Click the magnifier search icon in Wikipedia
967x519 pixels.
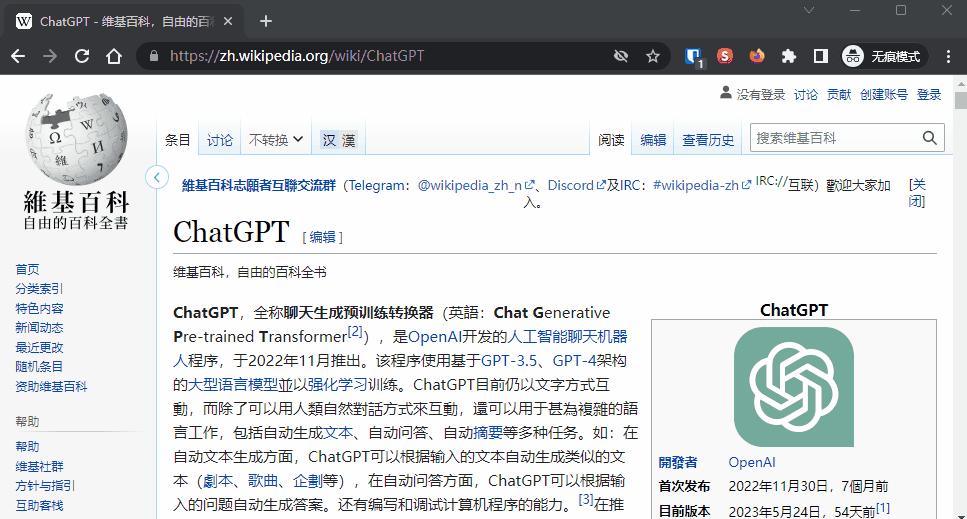tap(929, 138)
